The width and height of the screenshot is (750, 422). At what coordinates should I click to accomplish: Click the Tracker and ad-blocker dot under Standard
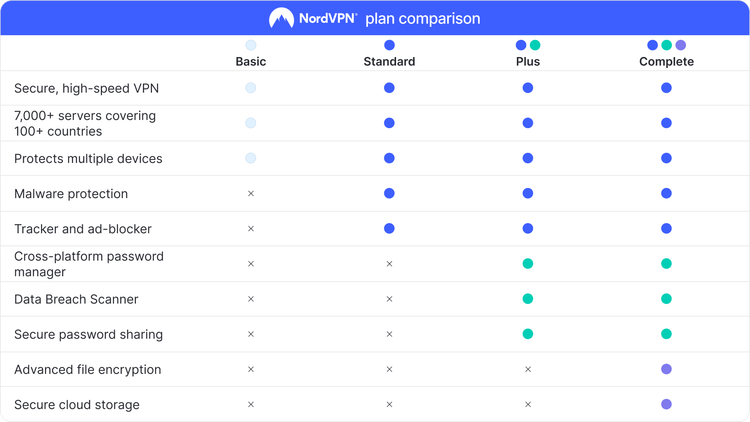pos(389,229)
